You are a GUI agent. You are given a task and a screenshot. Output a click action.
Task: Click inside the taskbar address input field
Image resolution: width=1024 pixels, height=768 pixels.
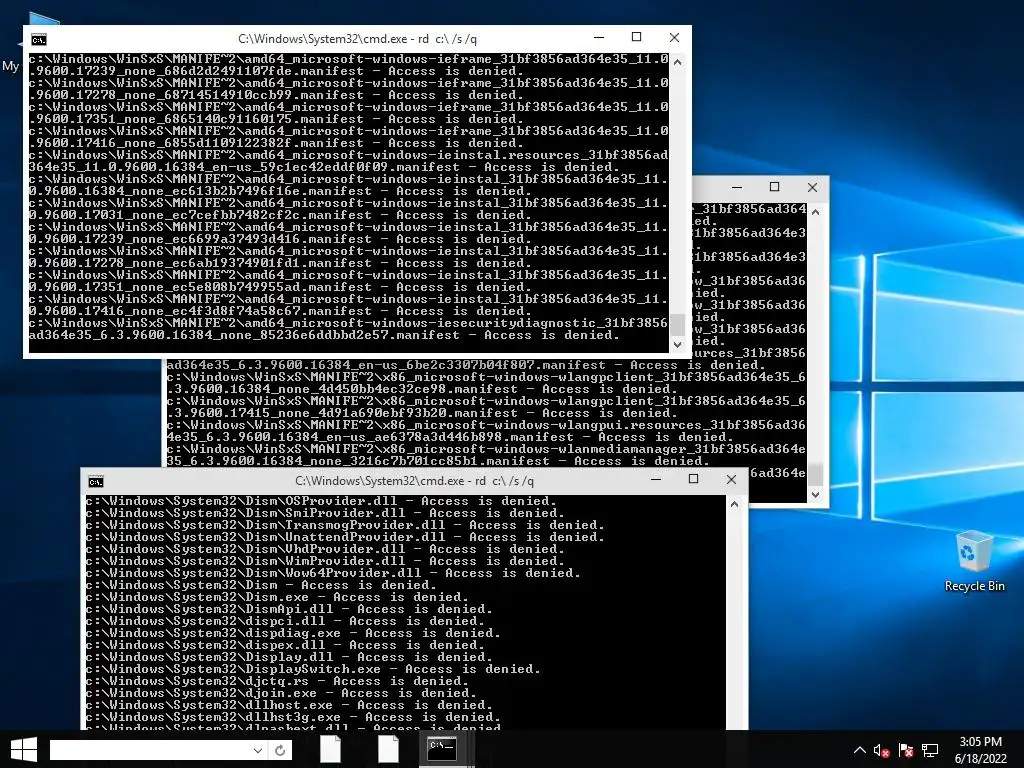click(150, 750)
